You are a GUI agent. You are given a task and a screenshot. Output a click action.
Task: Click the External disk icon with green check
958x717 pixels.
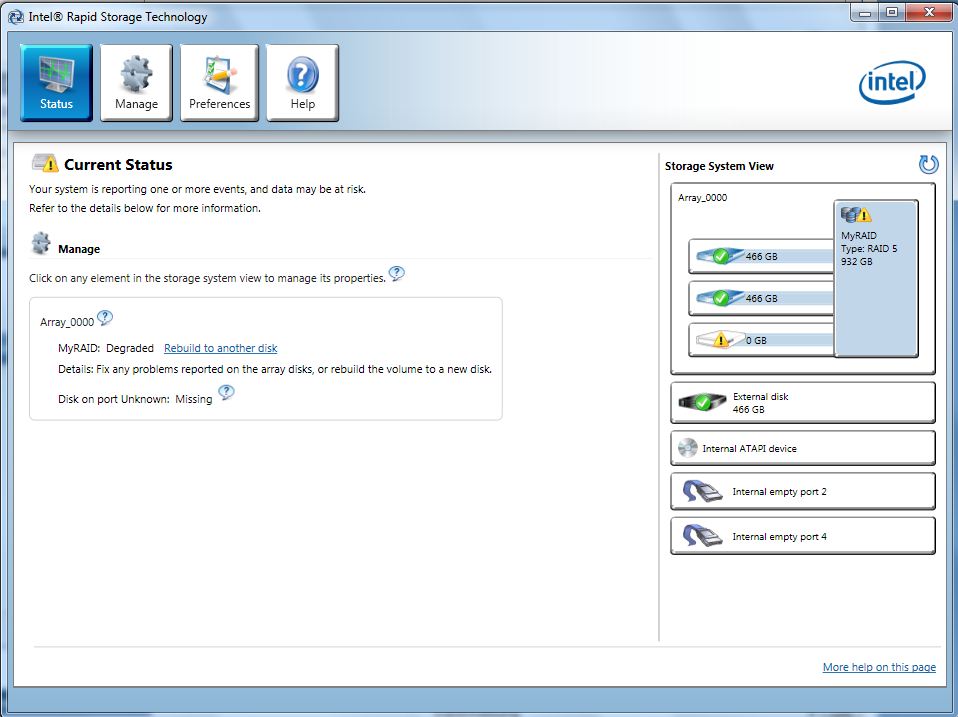(702, 402)
